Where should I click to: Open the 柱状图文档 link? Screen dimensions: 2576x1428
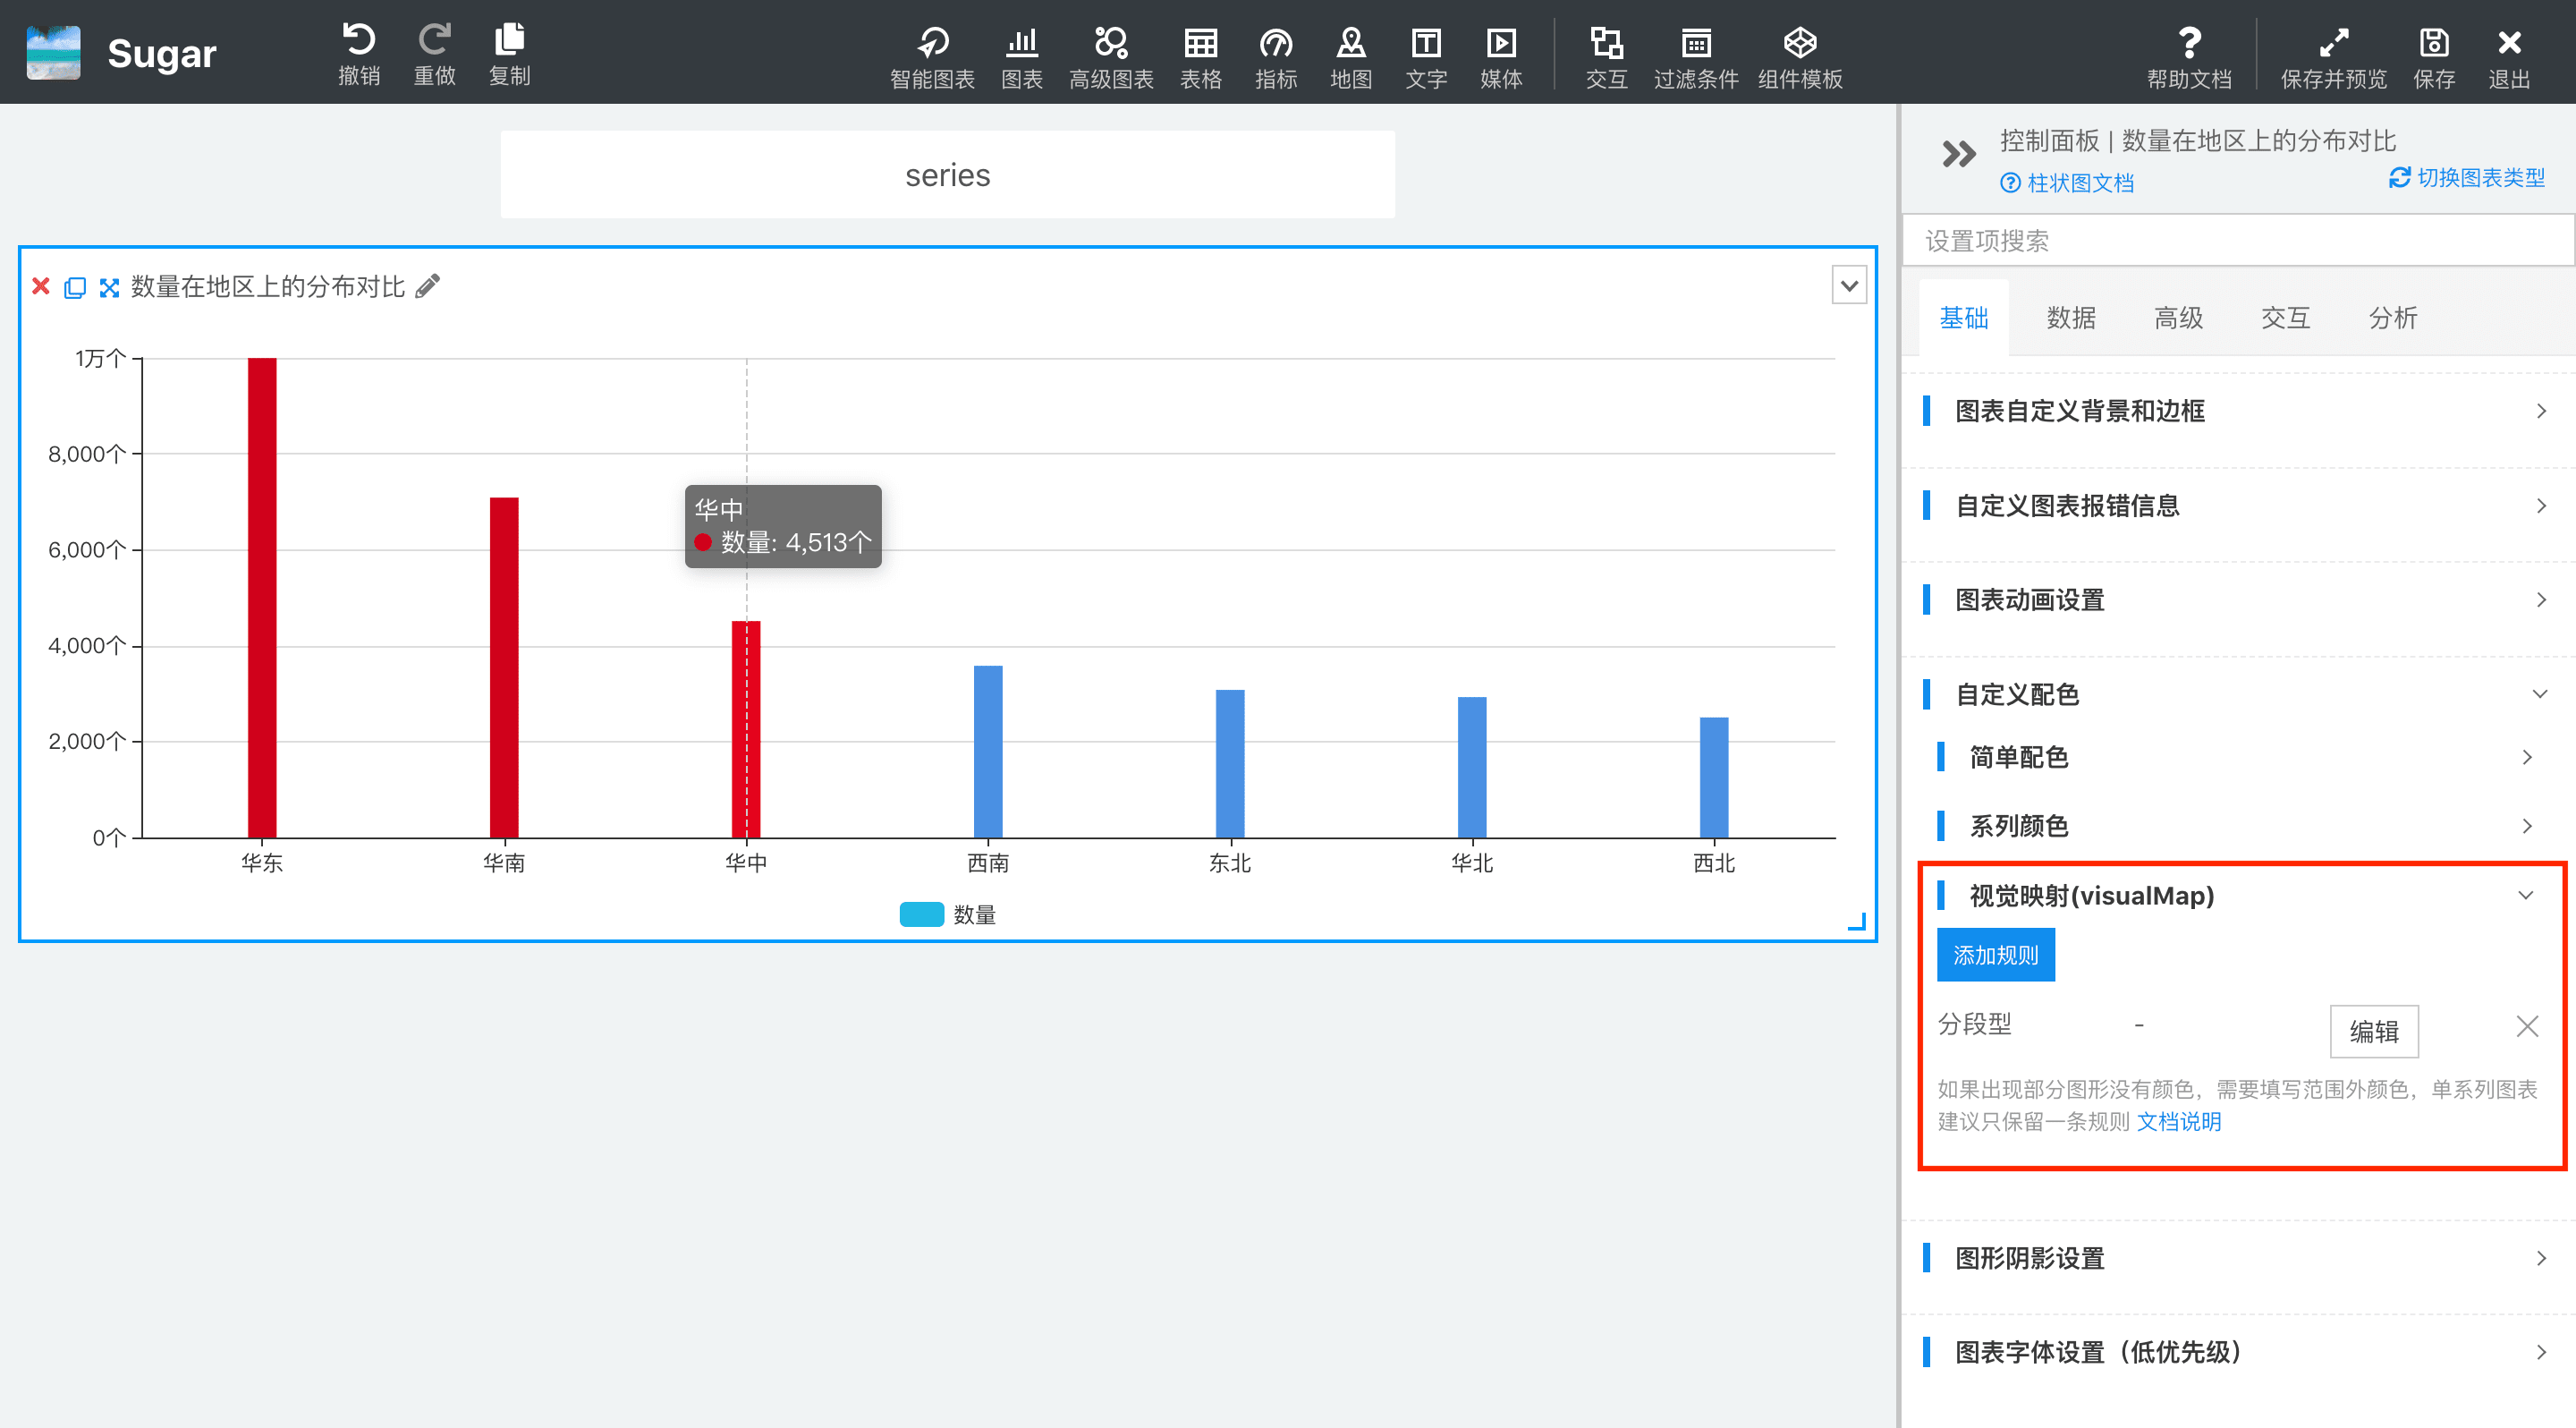pyautogui.click(x=2078, y=183)
